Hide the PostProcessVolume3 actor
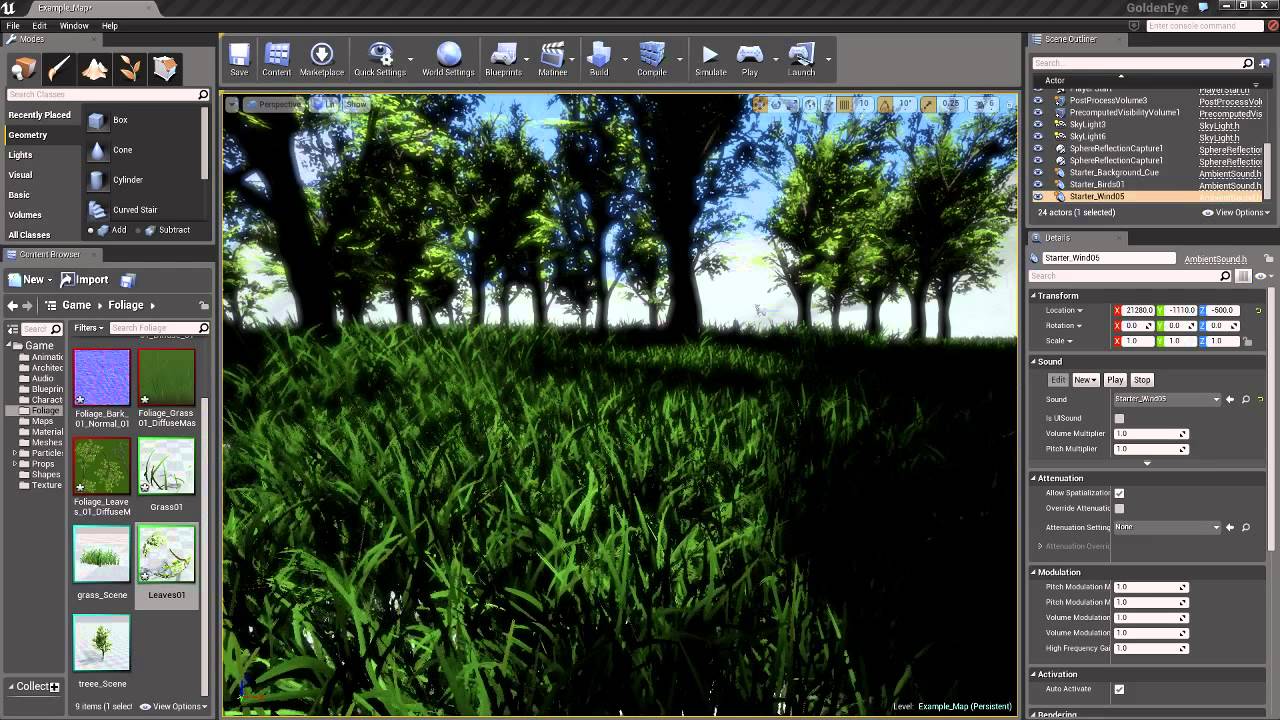The height and width of the screenshot is (720, 1280). (1037, 100)
